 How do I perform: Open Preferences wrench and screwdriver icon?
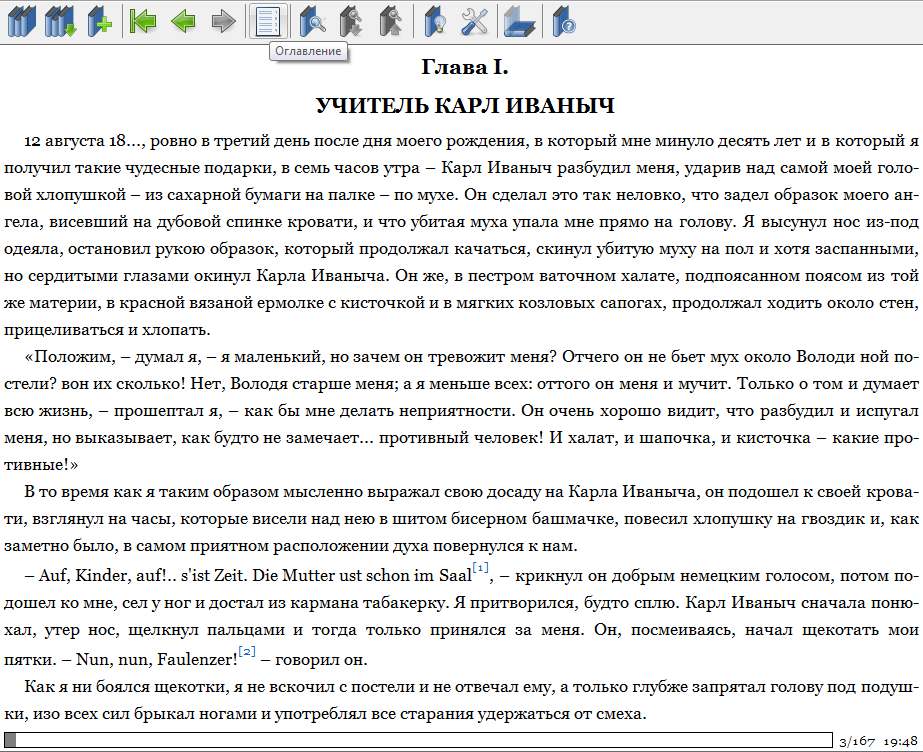click(474, 21)
